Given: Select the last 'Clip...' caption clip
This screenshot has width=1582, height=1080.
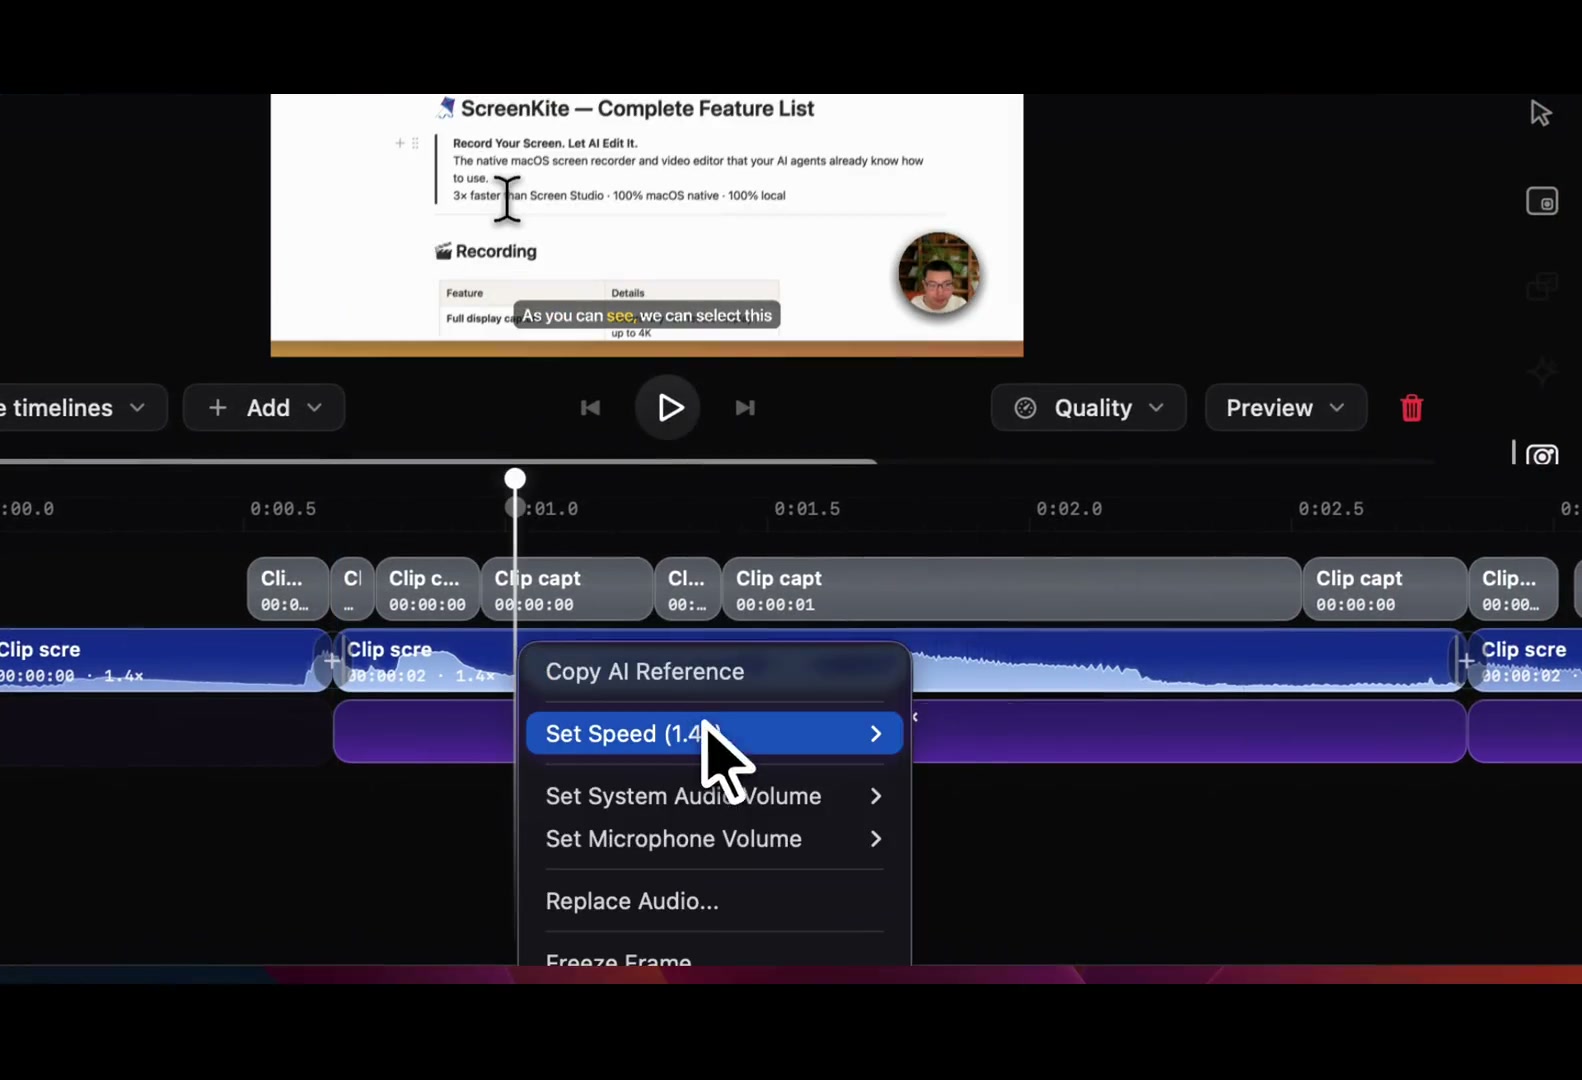Looking at the screenshot, I should point(1513,590).
